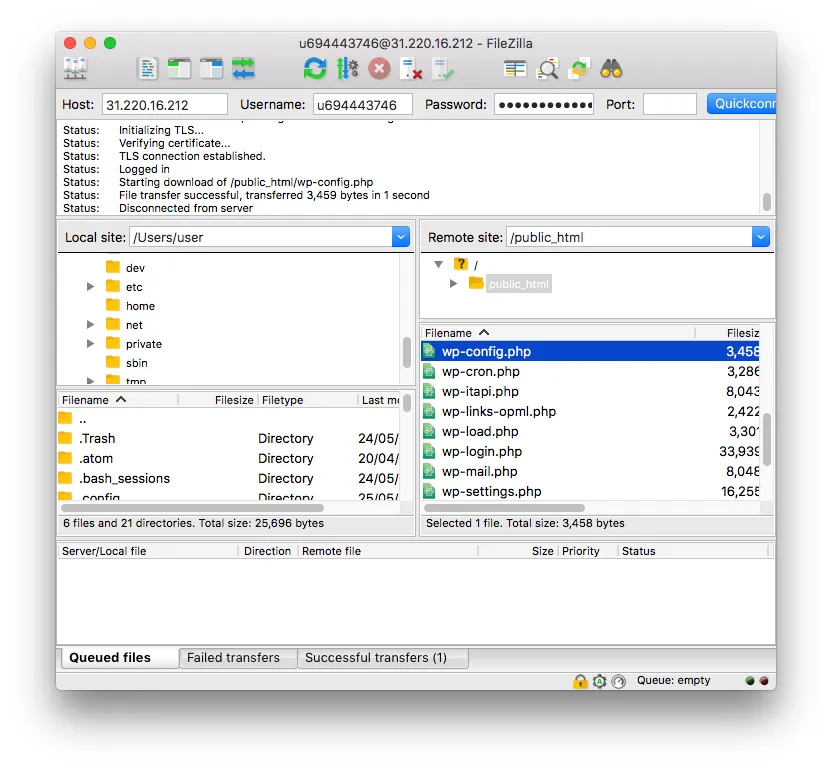Select public_html in the remote tree
This screenshot has height=770, width=832.
click(518, 284)
